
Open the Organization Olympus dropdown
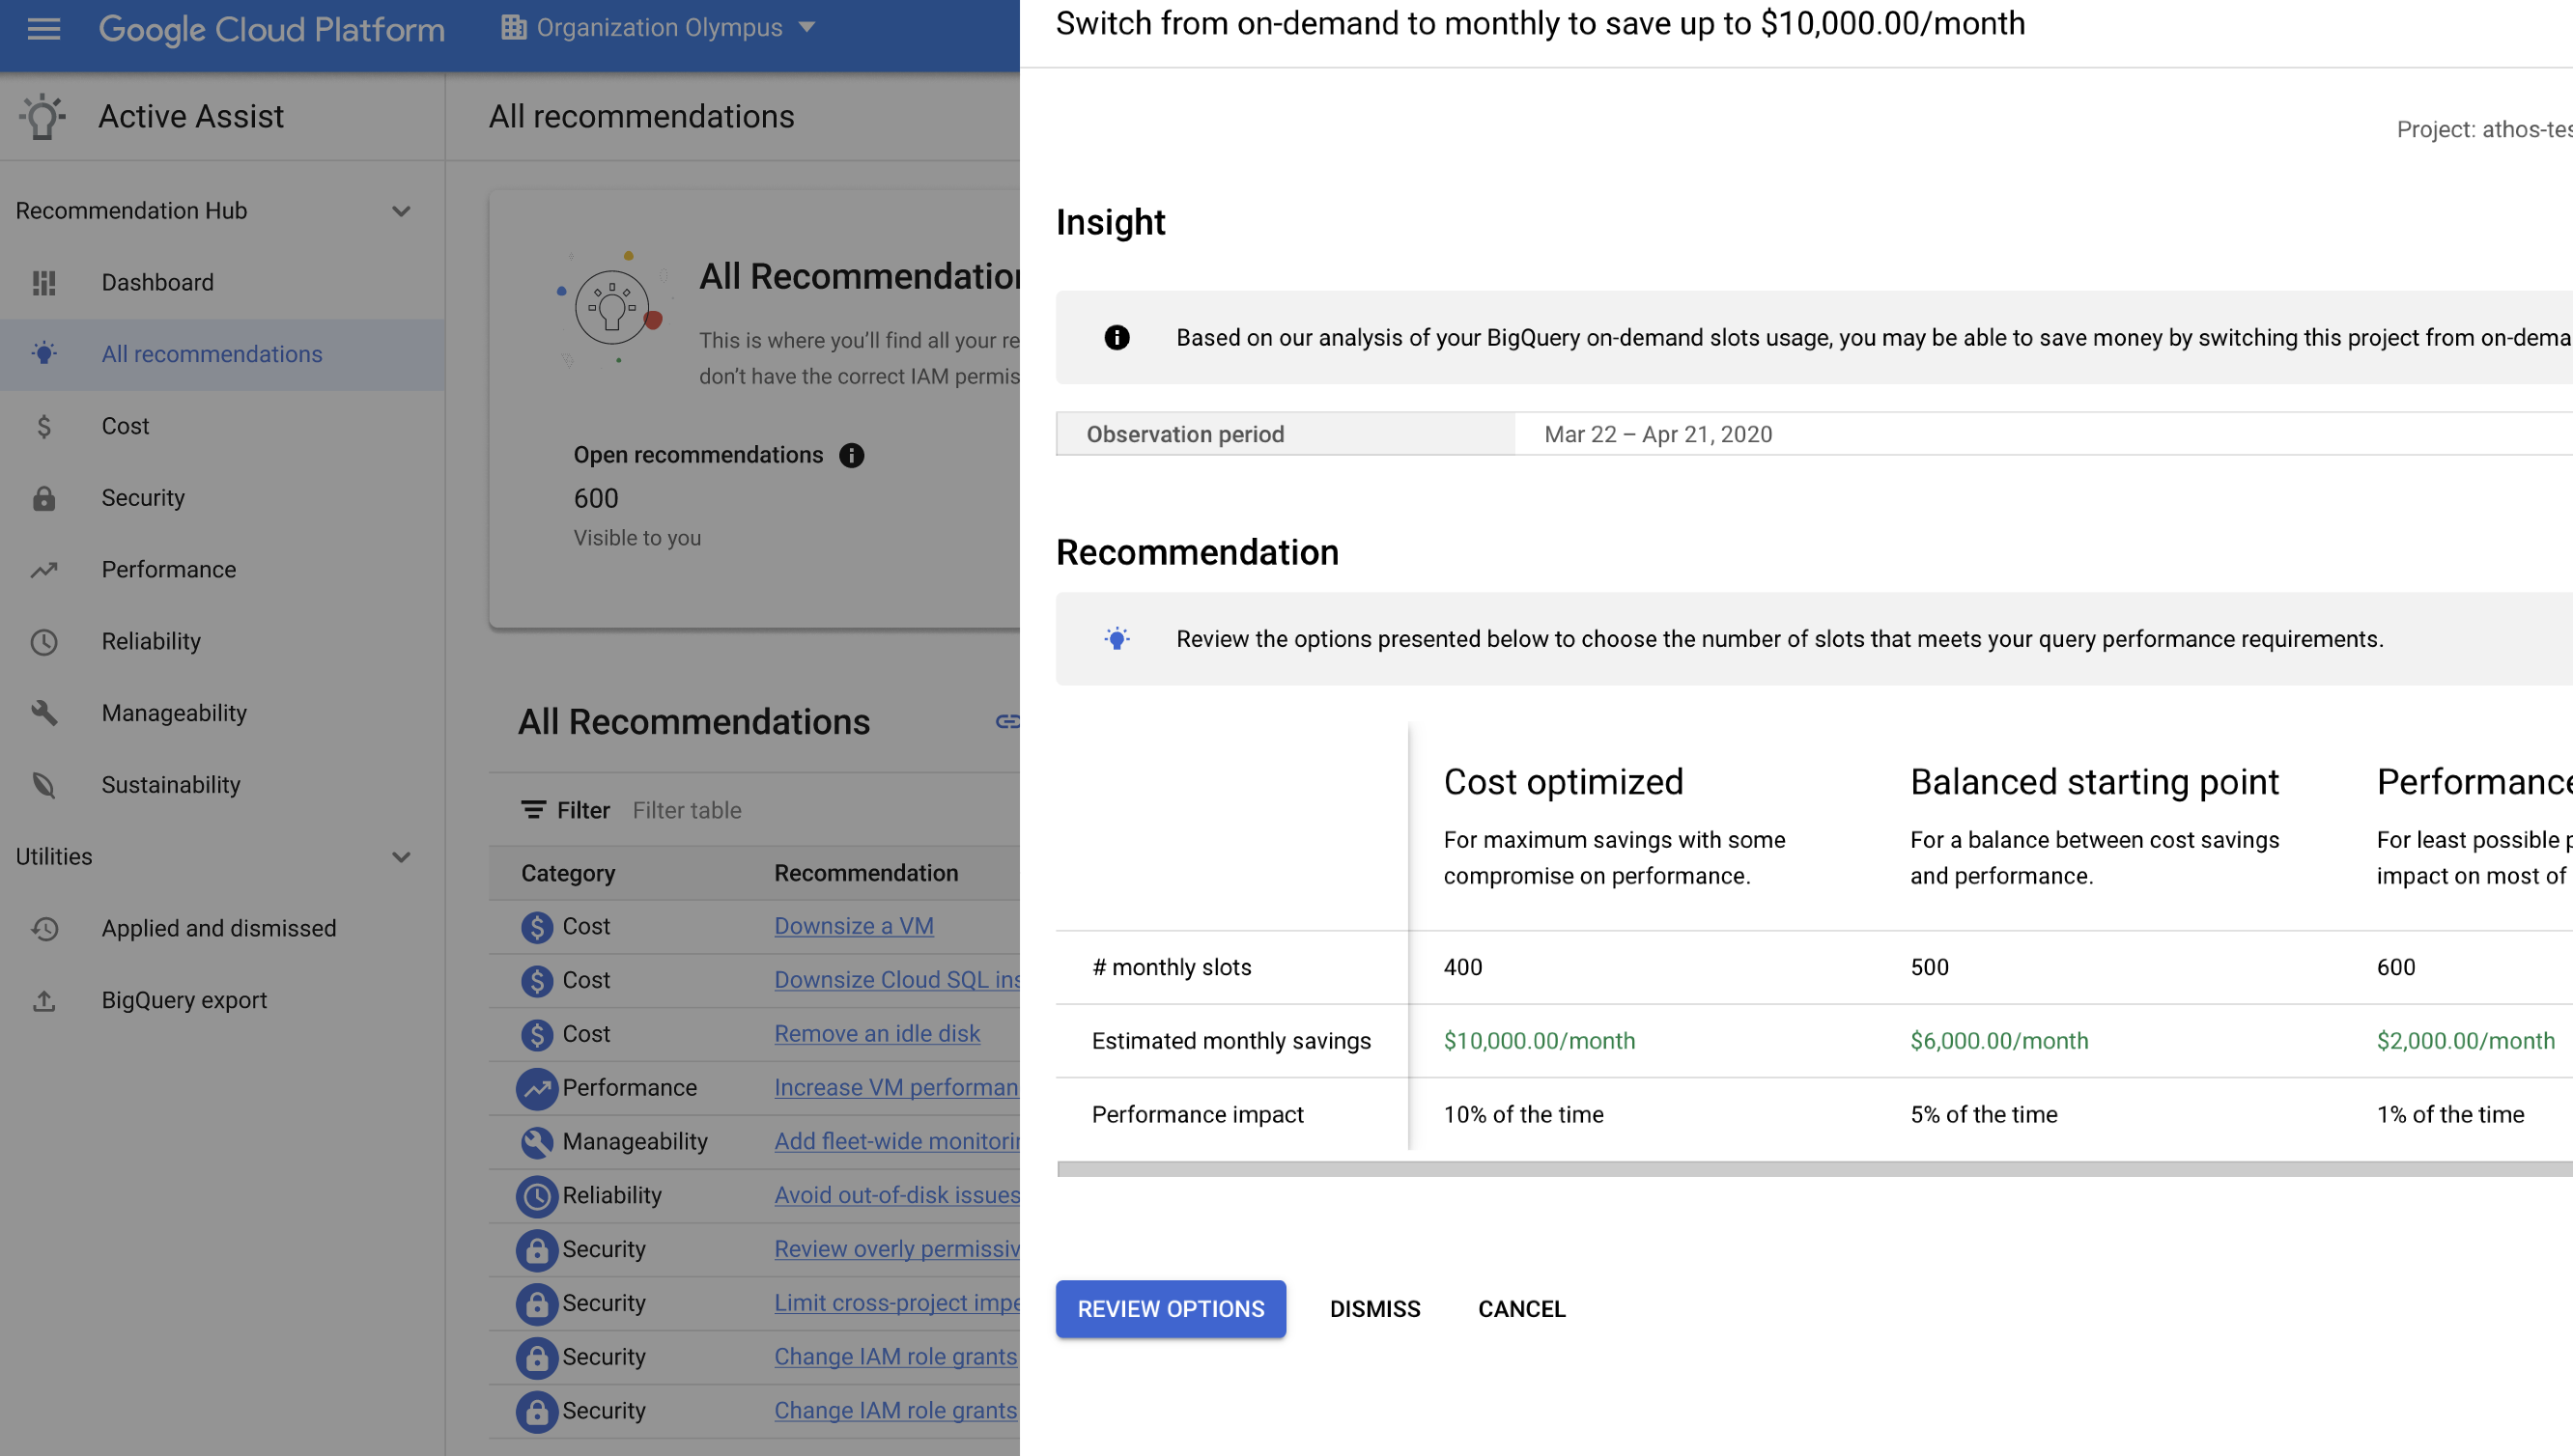[656, 26]
